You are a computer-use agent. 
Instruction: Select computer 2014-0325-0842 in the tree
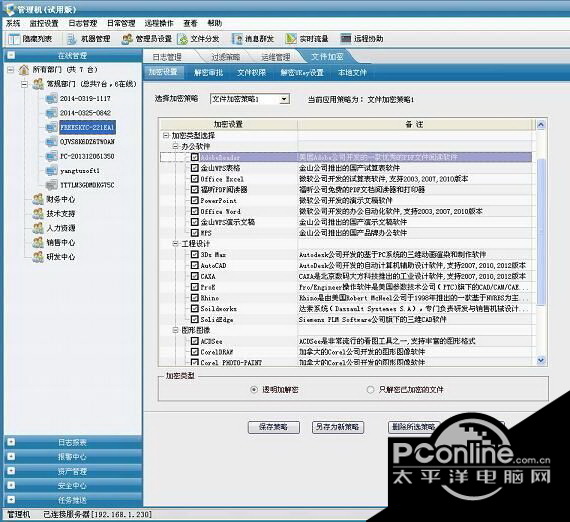coord(85,113)
